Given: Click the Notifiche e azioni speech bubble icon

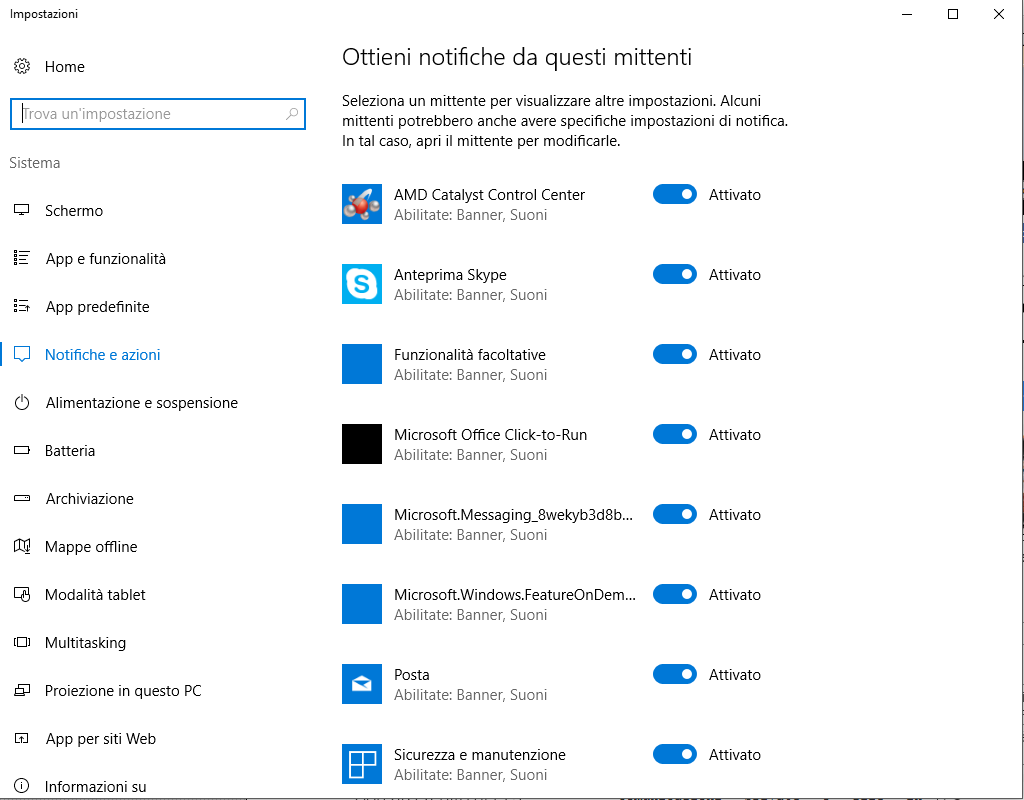Looking at the screenshot, I should [x=22, y=355].
